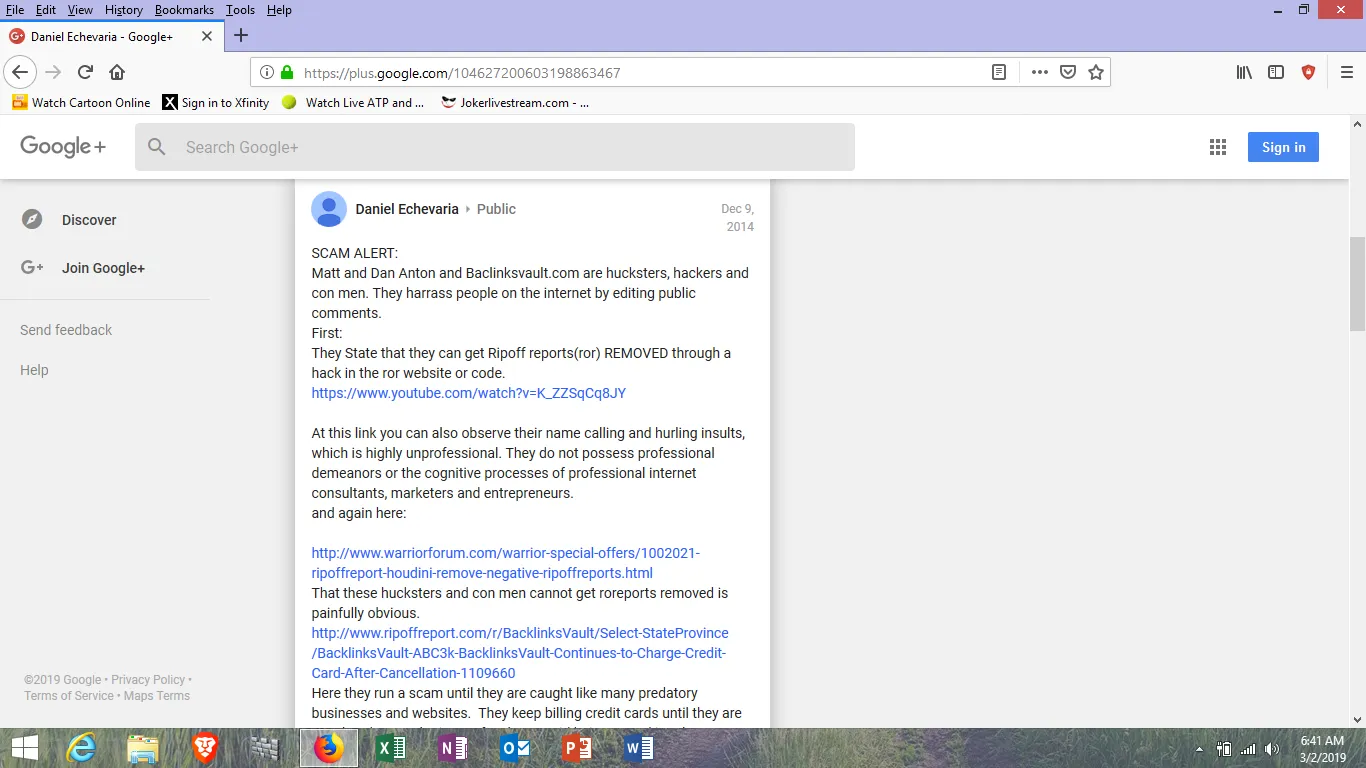Launch Brave browser from taskbar
1366x768 pixels.
click(205, 748)
